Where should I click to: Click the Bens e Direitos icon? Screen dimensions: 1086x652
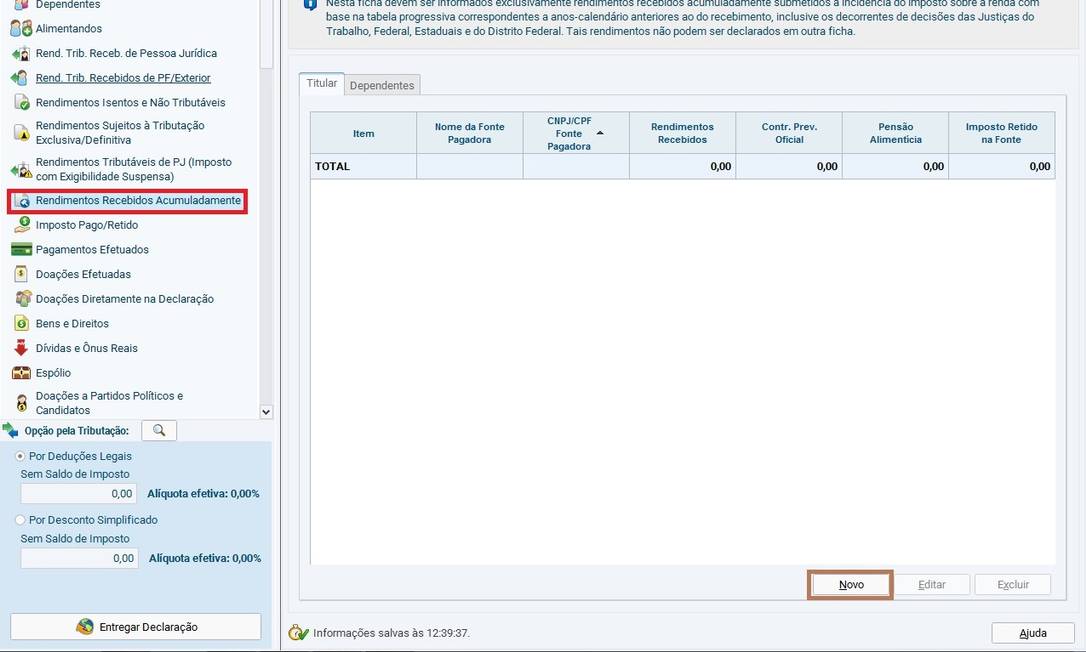(21, 324)
